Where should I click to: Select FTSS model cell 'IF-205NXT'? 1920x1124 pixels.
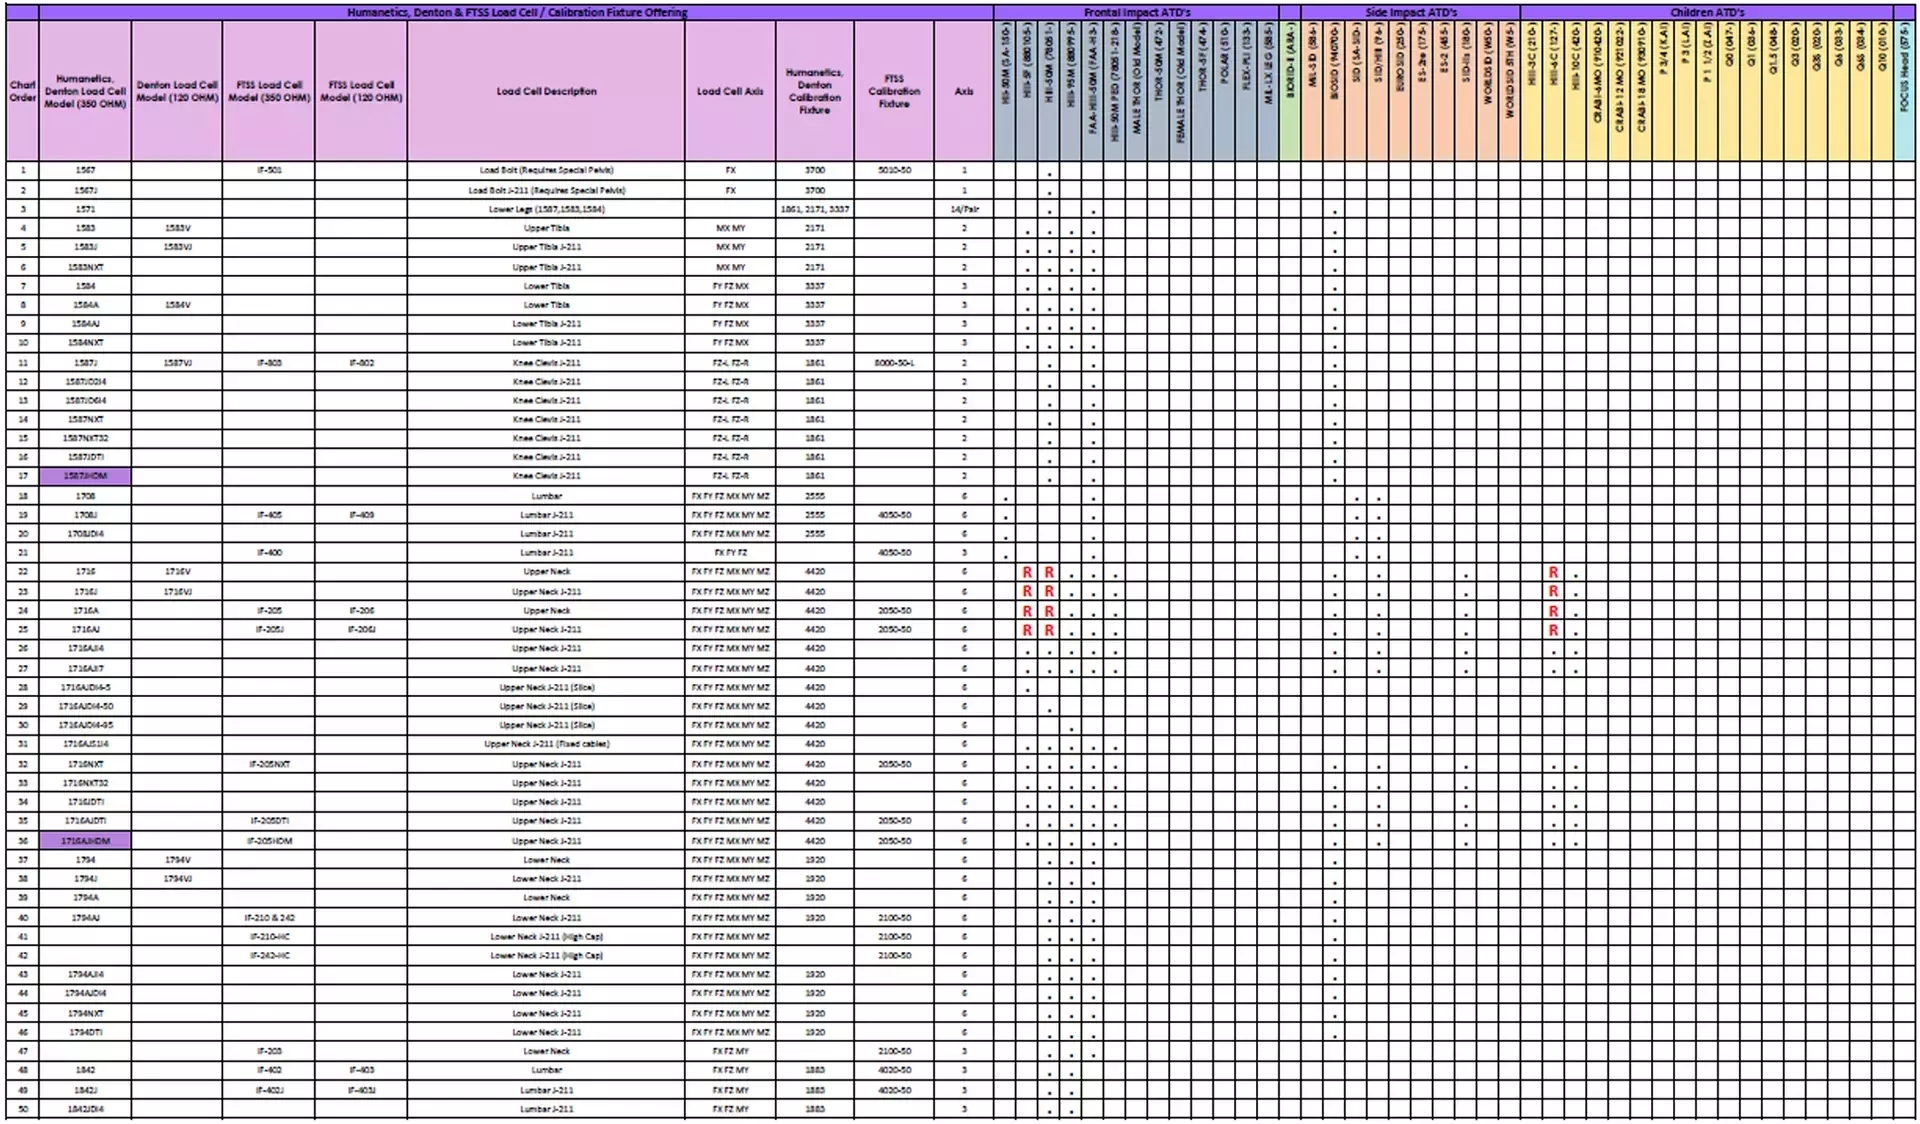269,764
